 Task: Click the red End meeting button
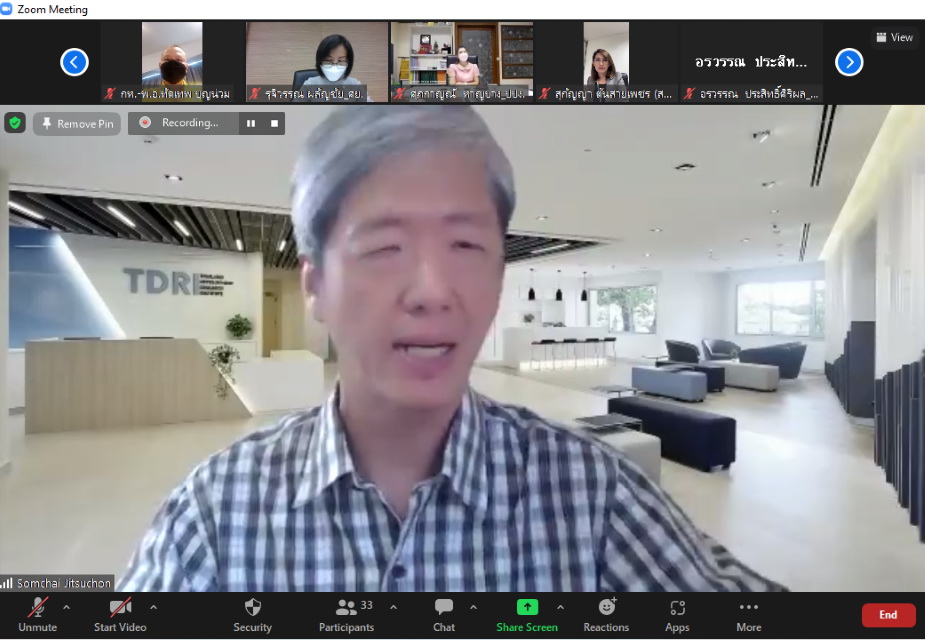click(888, 615)
